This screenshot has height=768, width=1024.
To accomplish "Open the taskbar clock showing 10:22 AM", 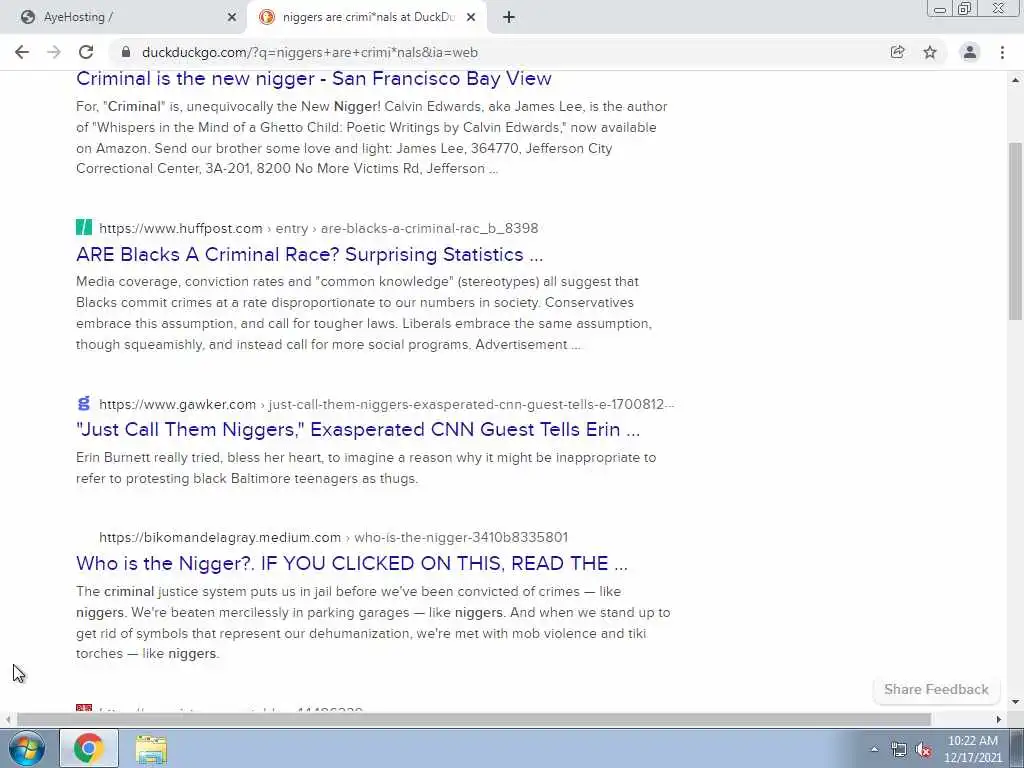I will point(972,749).
